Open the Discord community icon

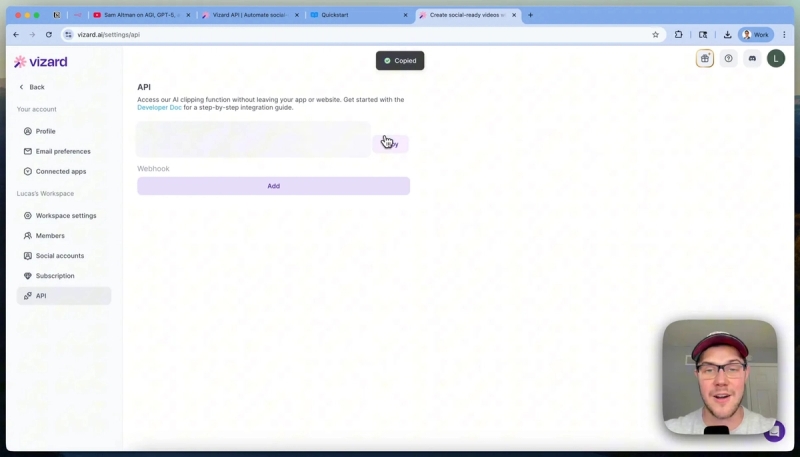click(752, 59)
